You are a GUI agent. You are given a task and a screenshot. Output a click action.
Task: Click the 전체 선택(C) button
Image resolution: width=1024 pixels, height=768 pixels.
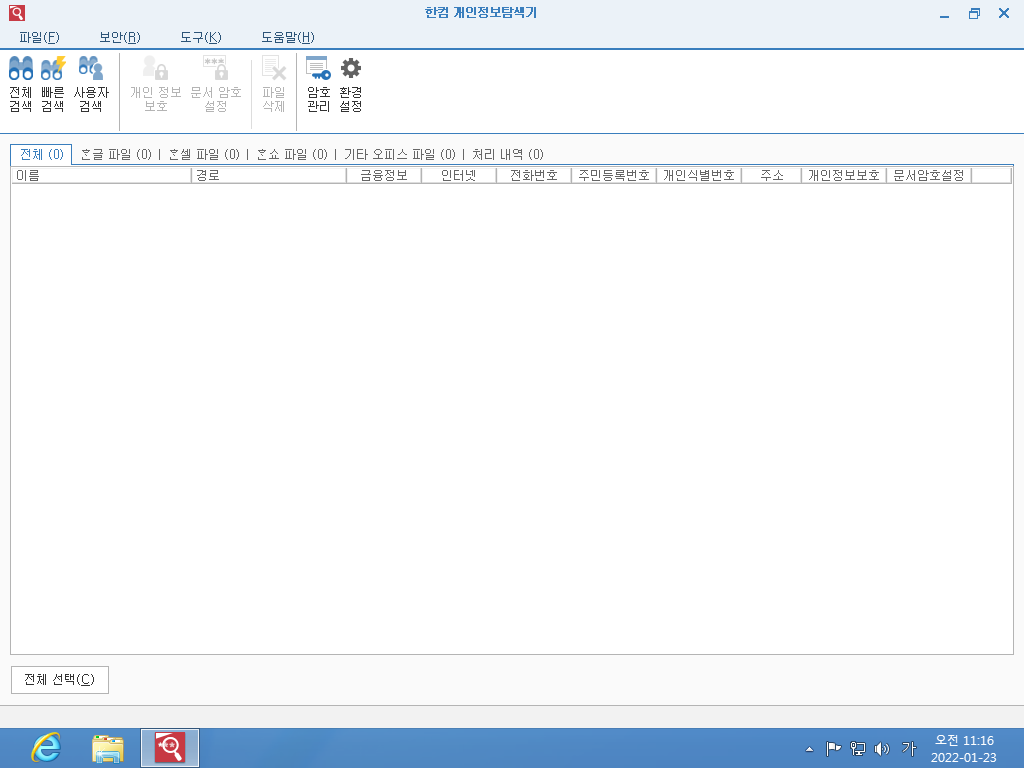[59, 680]
